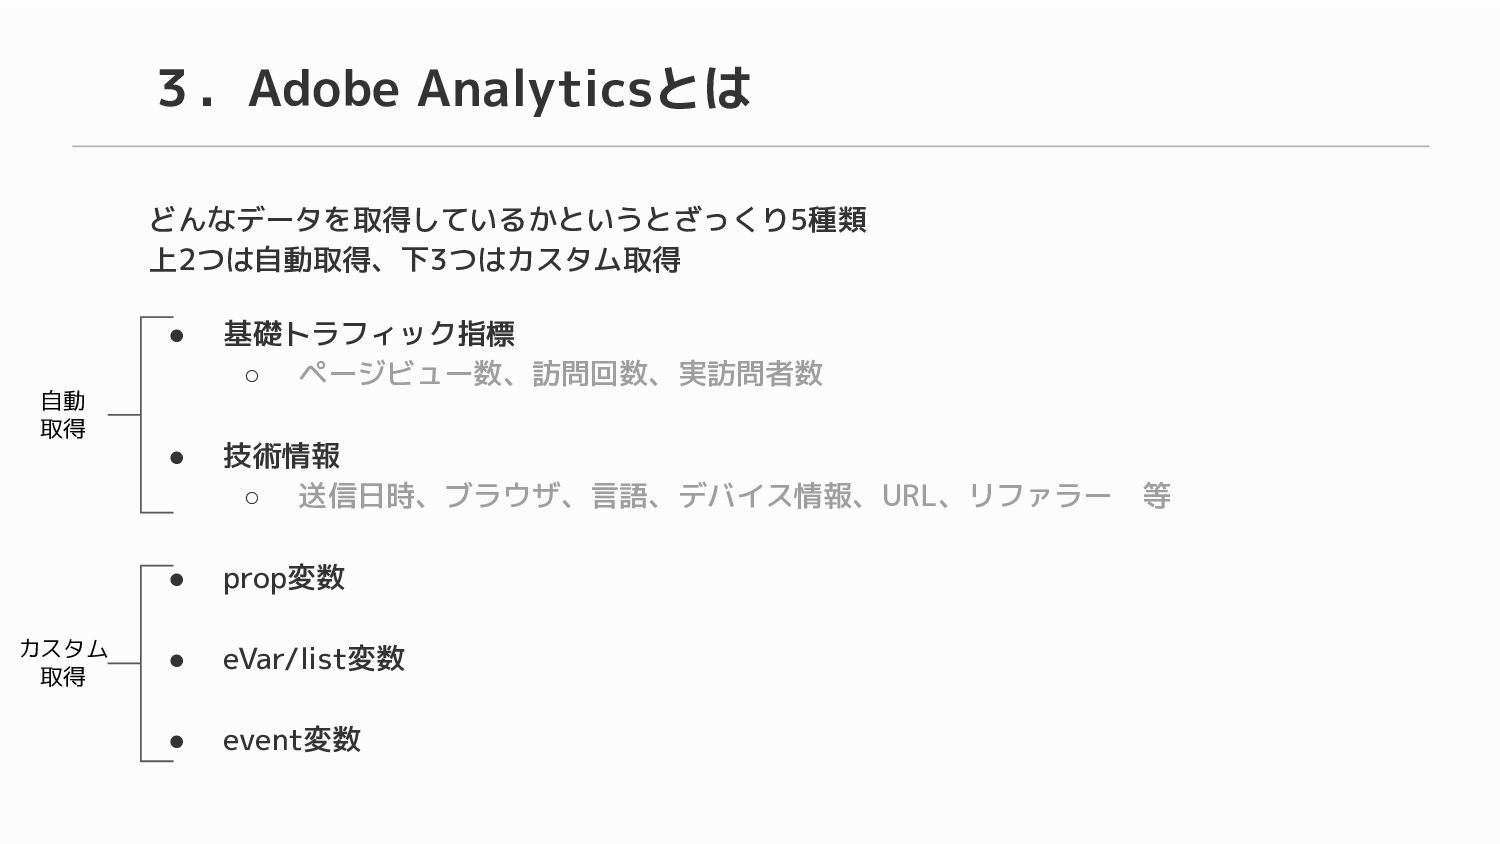The width and height of the screenshot is (1500, 844).
Task: Click the 'カスタム取得' label on the left
Action: pos(64,663)
